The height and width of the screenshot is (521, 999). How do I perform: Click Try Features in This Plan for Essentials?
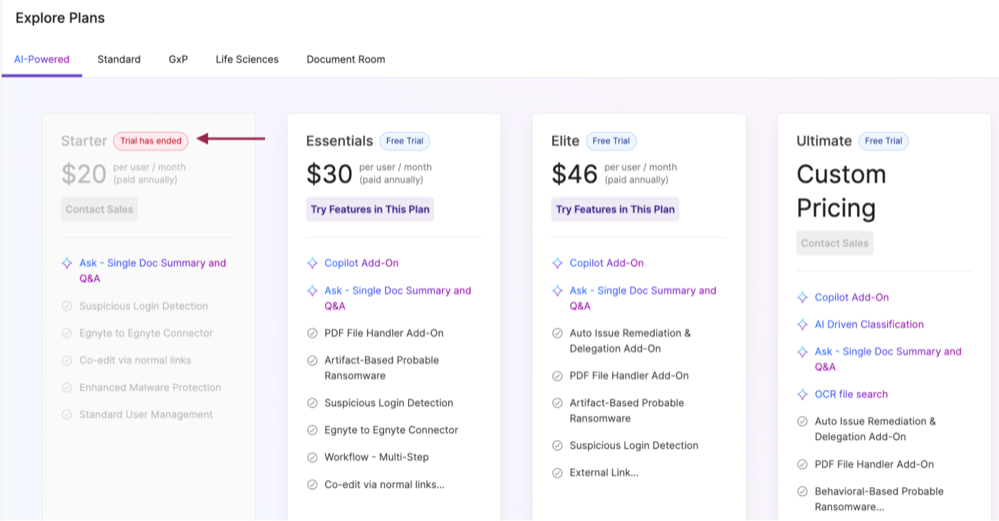click(370, 209)
